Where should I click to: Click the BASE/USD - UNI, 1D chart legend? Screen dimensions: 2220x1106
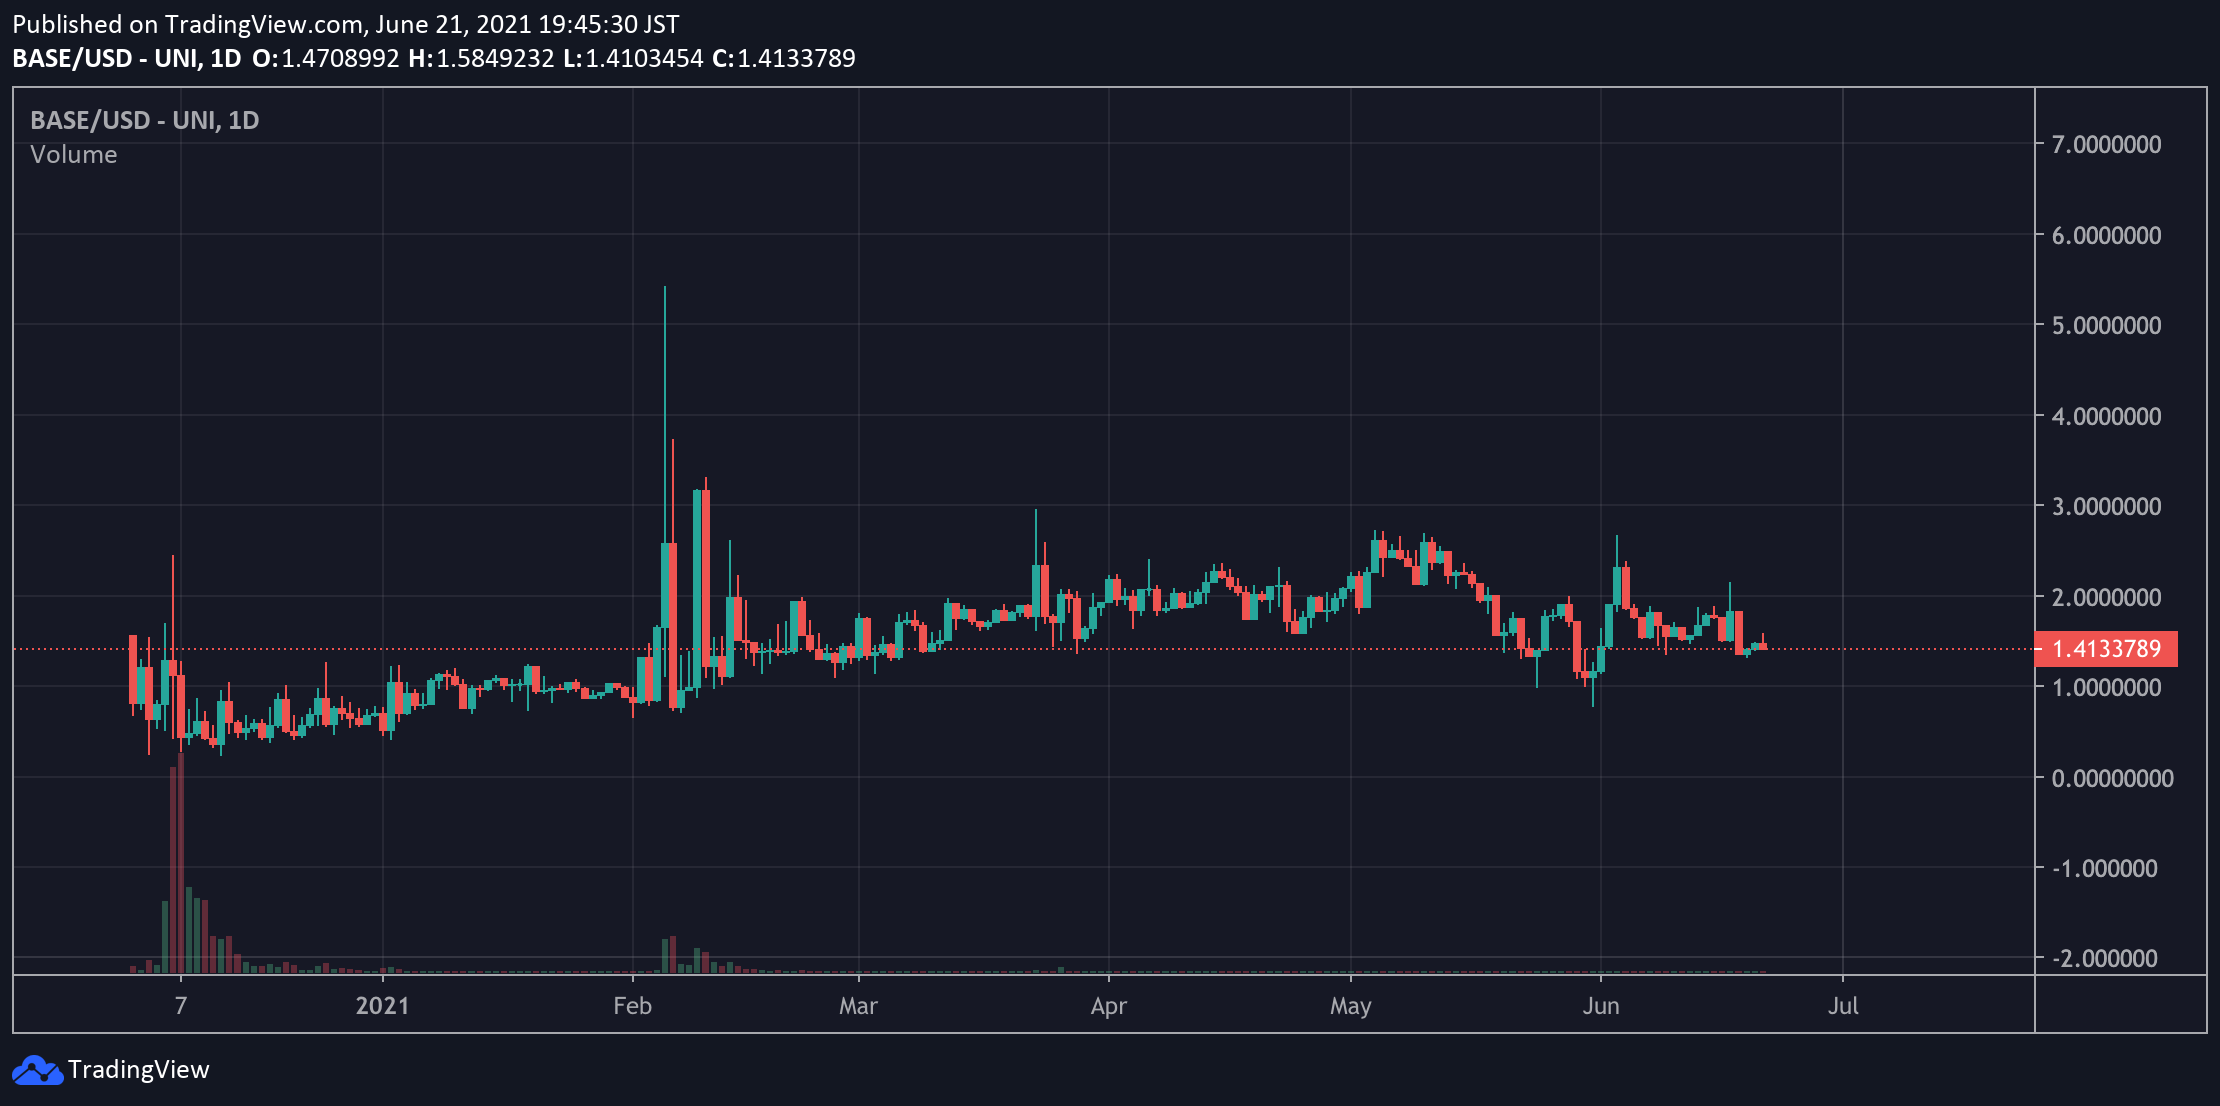pos(145,120)
